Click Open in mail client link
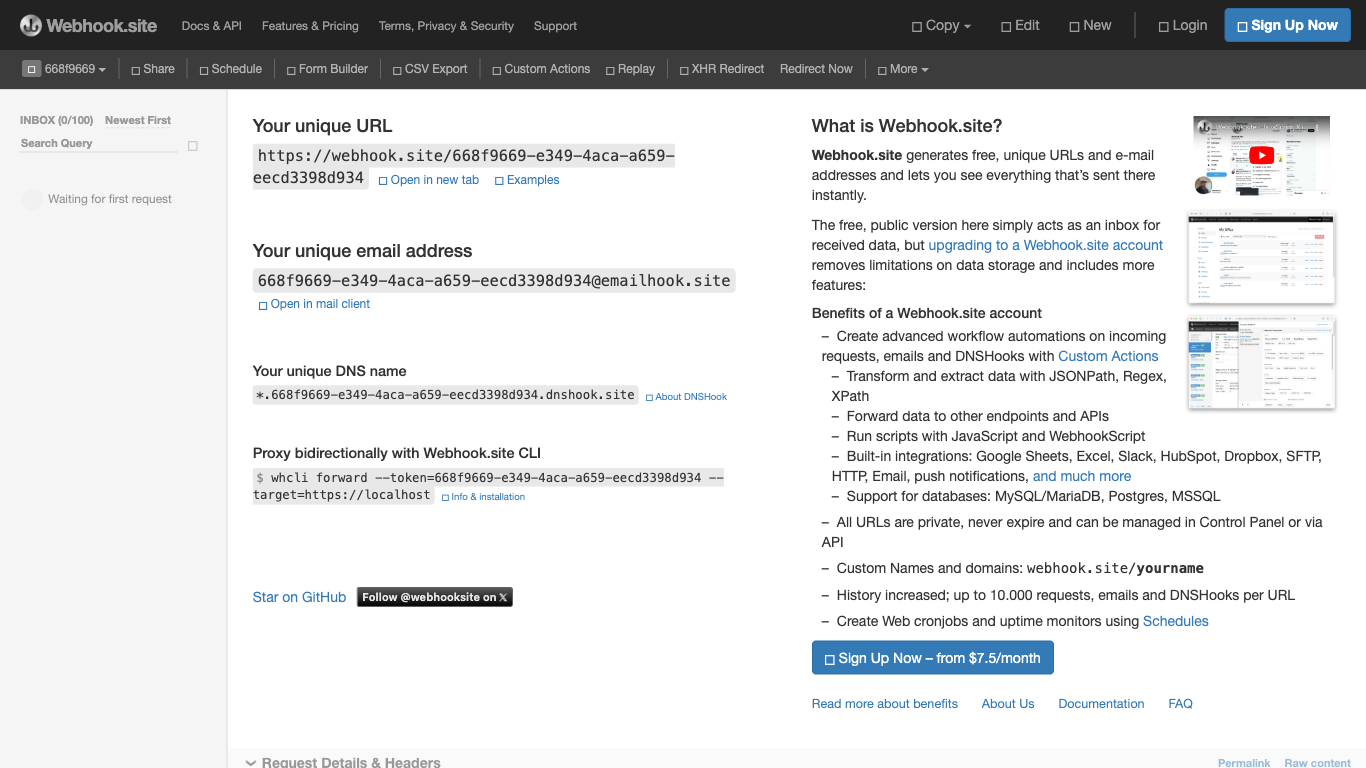This screenshot has width=1366, height=768. coord(314,304)
